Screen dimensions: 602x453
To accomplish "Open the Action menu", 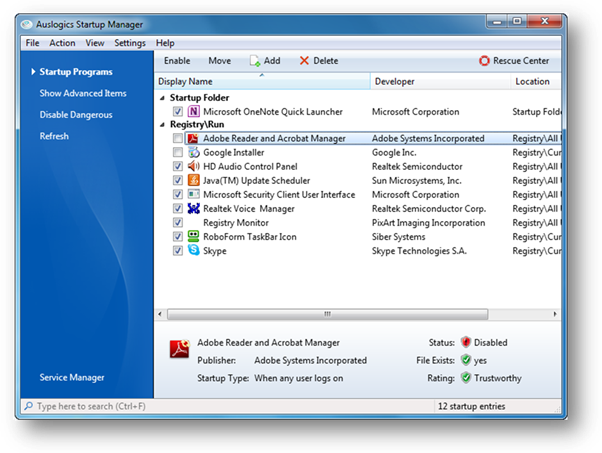I will click(x=62, y=43).
